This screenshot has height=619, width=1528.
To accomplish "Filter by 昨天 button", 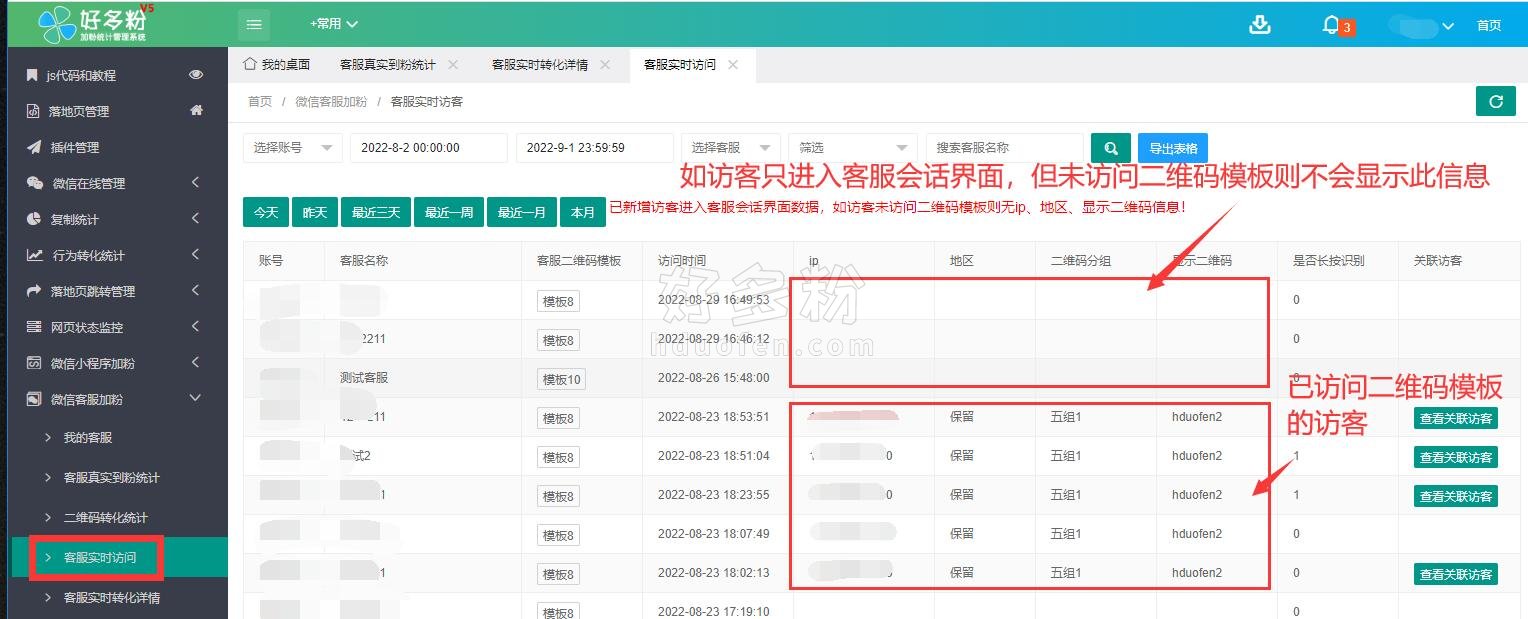I will [314, 212].
